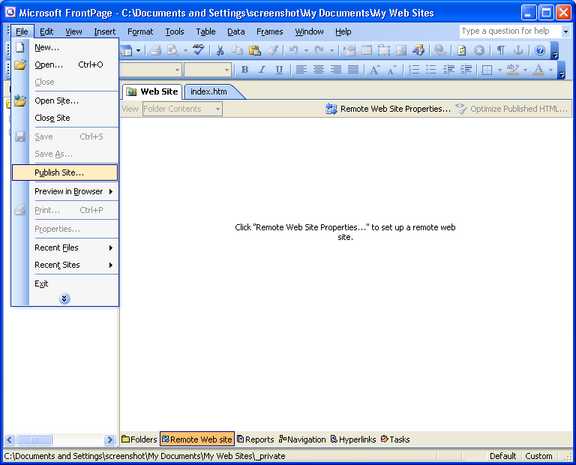
Task: Click the Refresh page icon
Action: (x=461, y=50)
